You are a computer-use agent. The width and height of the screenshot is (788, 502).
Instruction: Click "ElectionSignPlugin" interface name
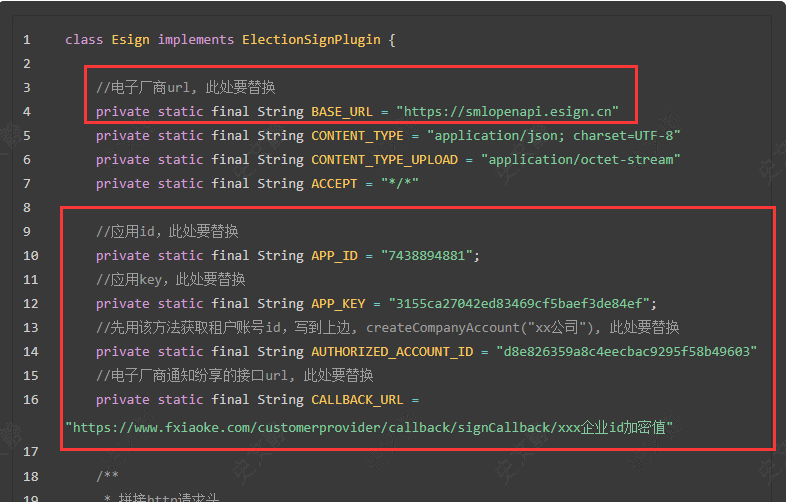[x=311, y=40]
